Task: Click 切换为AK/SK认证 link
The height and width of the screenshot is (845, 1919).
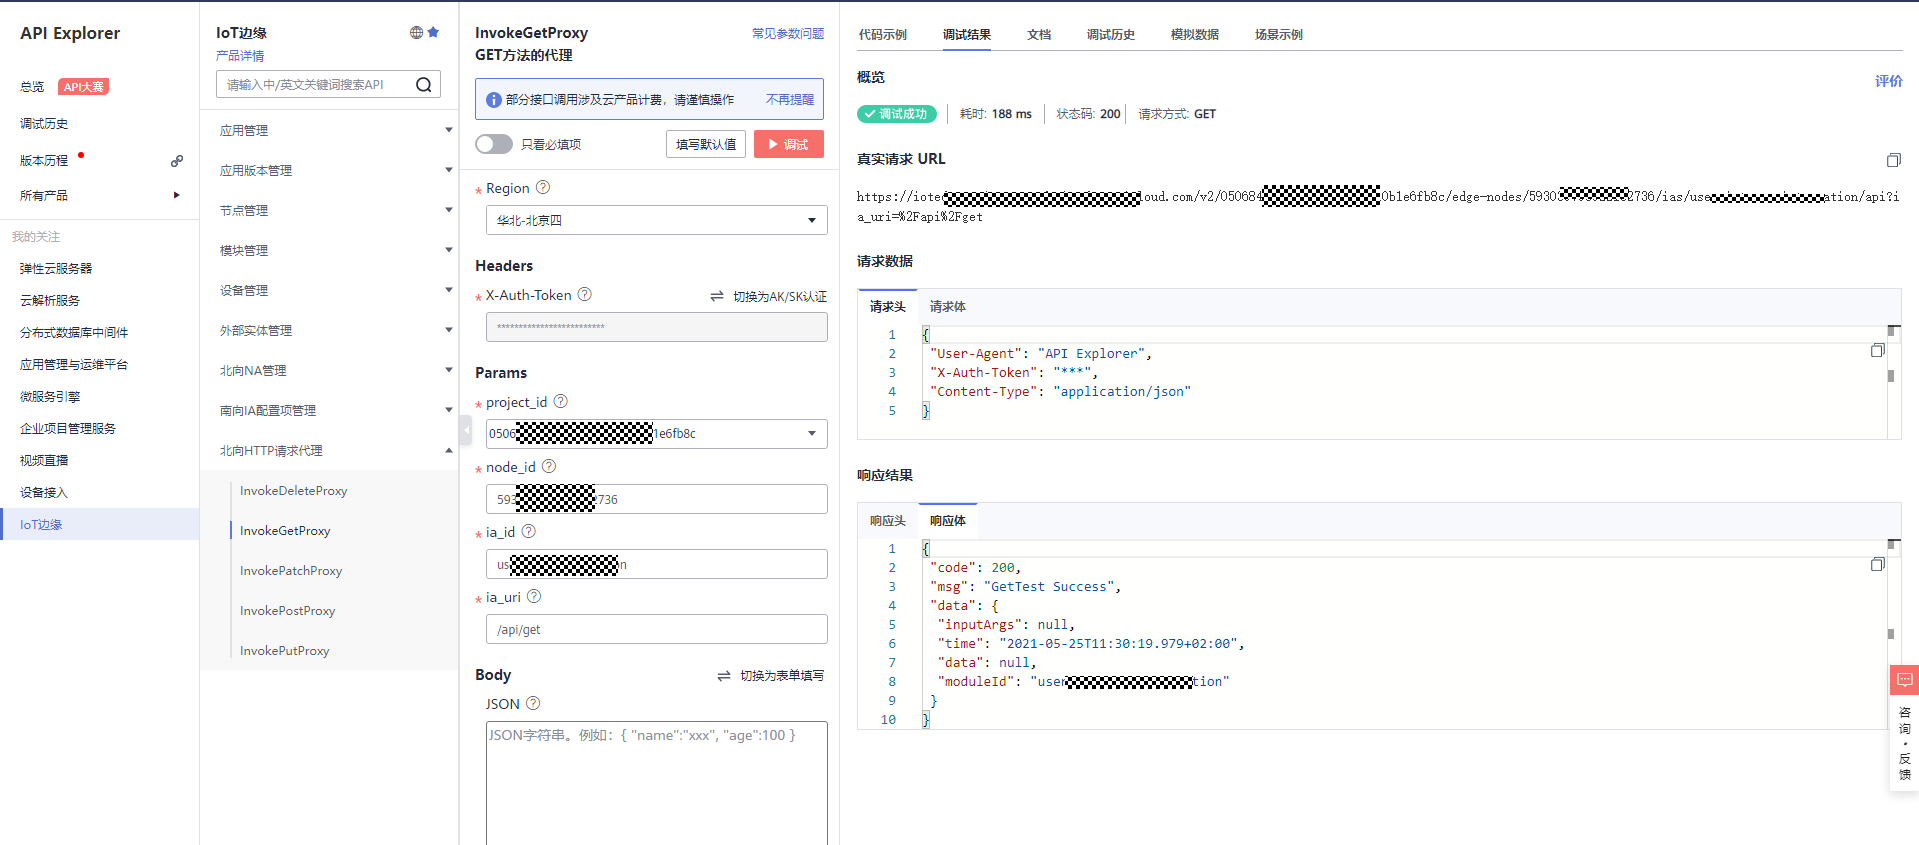Action: tap(780, 296)
